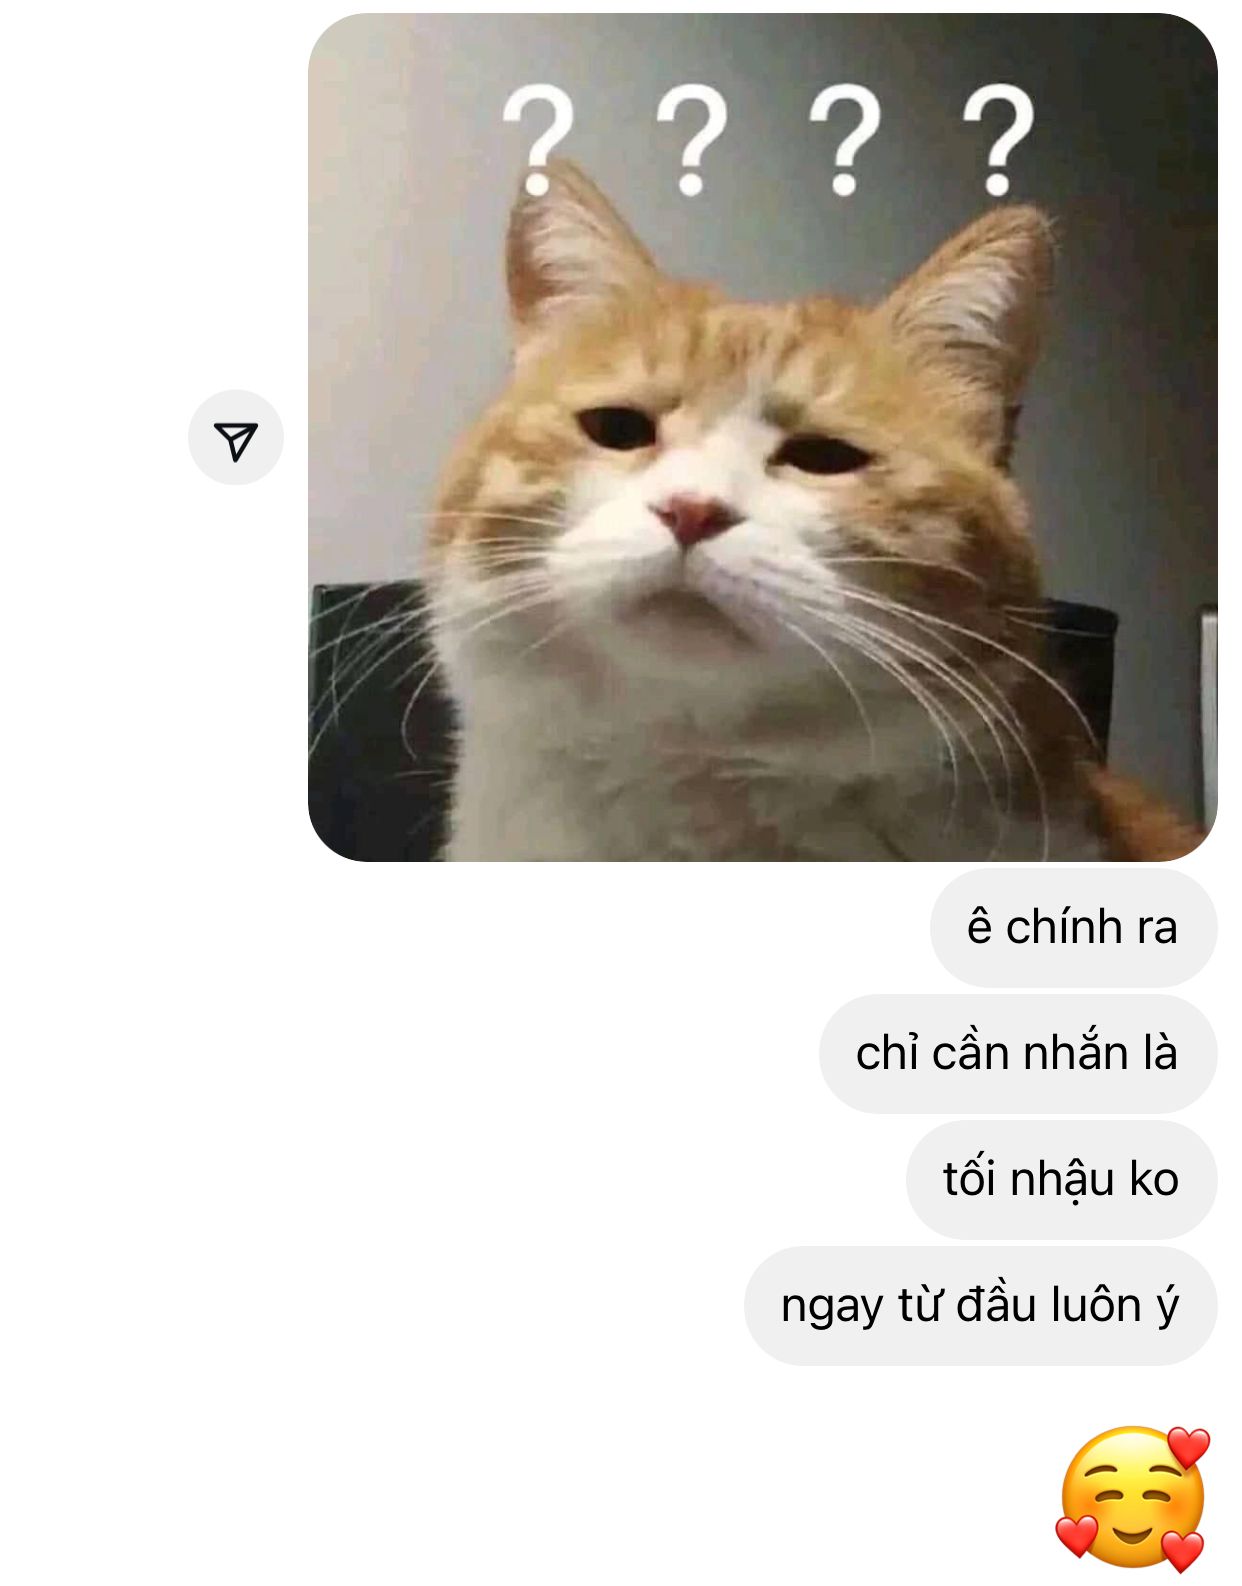1242x1586 pixels.
Task: Select the 'tối nhậu ko' message bubble
Action: coord(1062,1179)
